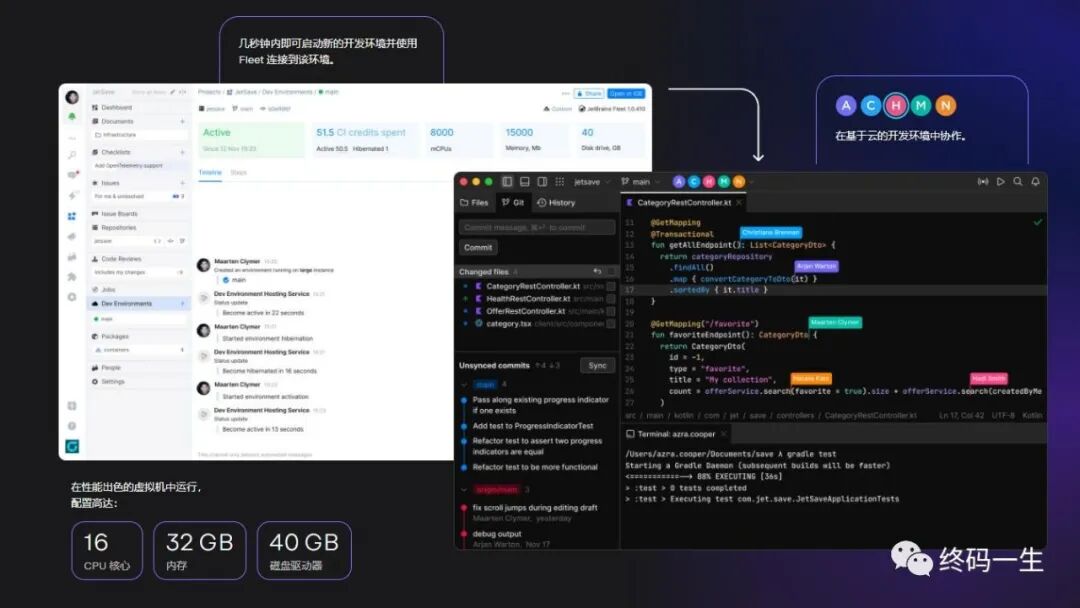Click the Space logo at sidebar bottom
This screenshot has width=1080, height=608.
click(x=72, y=446)
